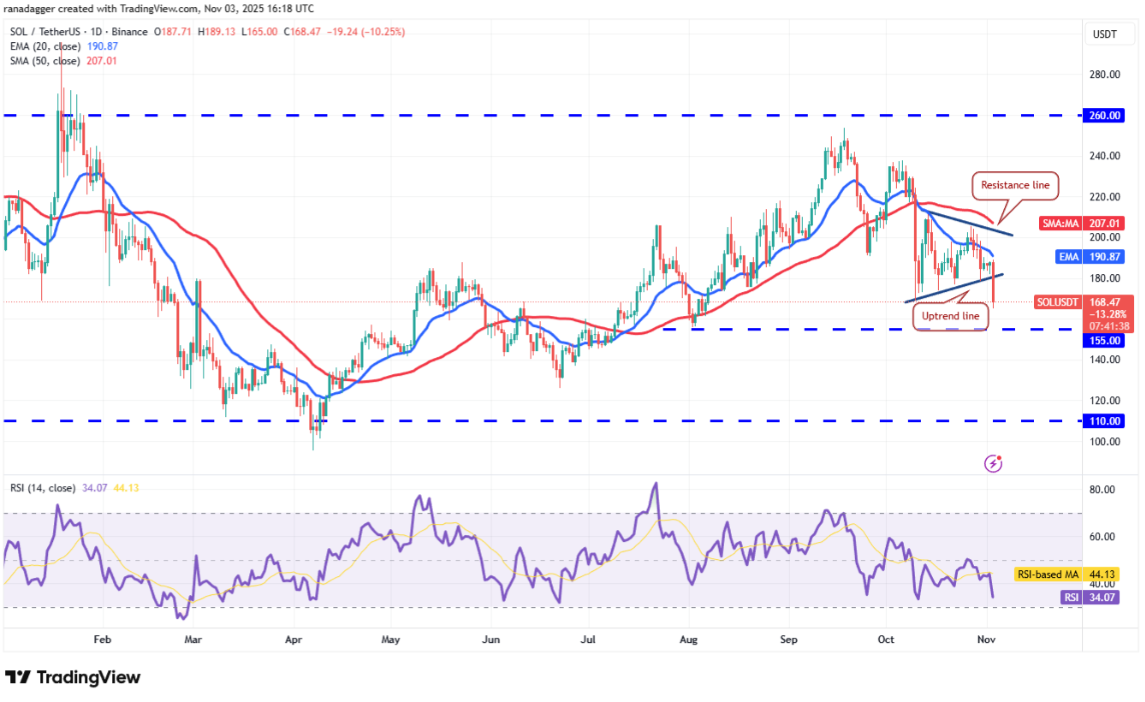
Task: Click the blue EMA 190.87 axis label
Action: point(1096,257)
